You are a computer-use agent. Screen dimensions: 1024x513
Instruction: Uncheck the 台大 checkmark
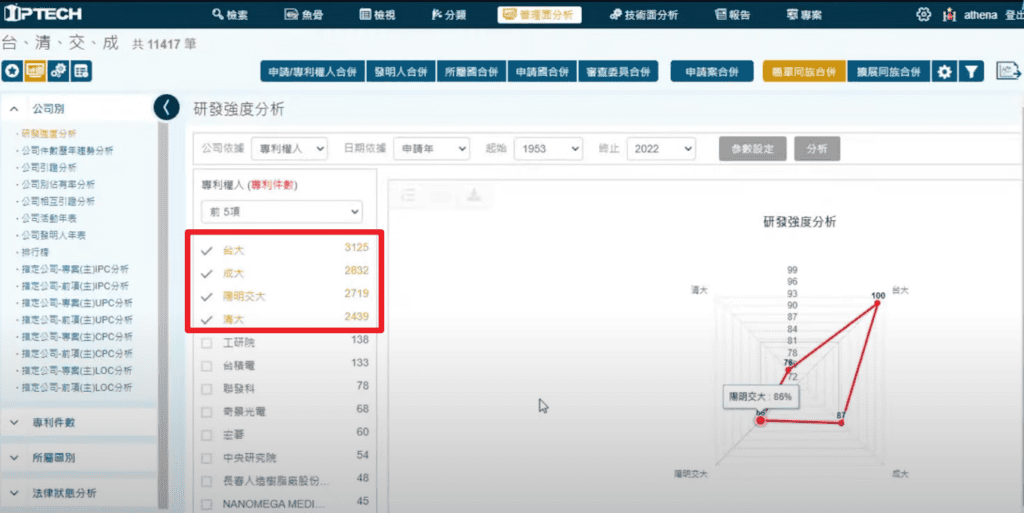(207, 249)
